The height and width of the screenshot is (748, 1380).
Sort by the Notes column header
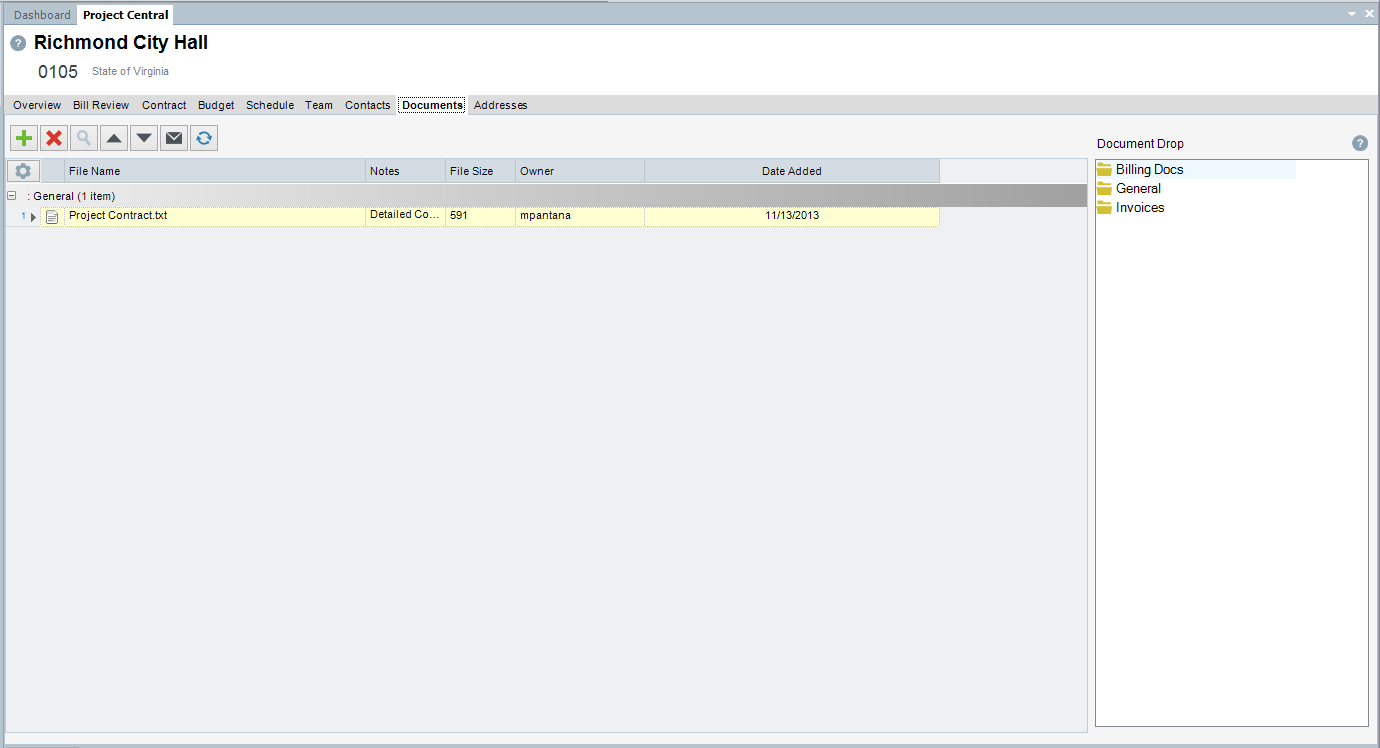coord(405,171)
